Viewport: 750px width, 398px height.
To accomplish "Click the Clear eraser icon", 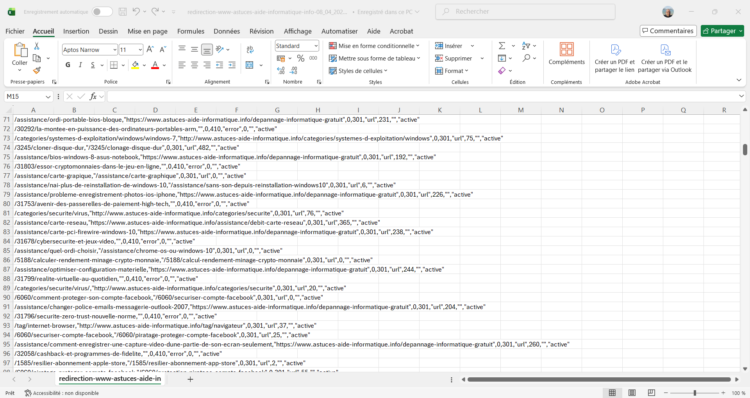I will click(502, 71).
